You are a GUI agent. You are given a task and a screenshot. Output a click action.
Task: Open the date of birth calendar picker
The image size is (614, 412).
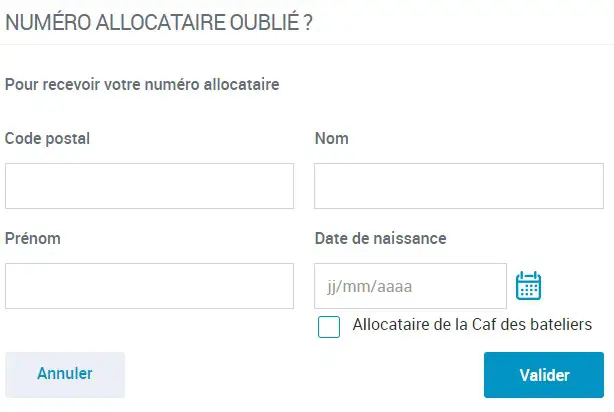point(528,286)
